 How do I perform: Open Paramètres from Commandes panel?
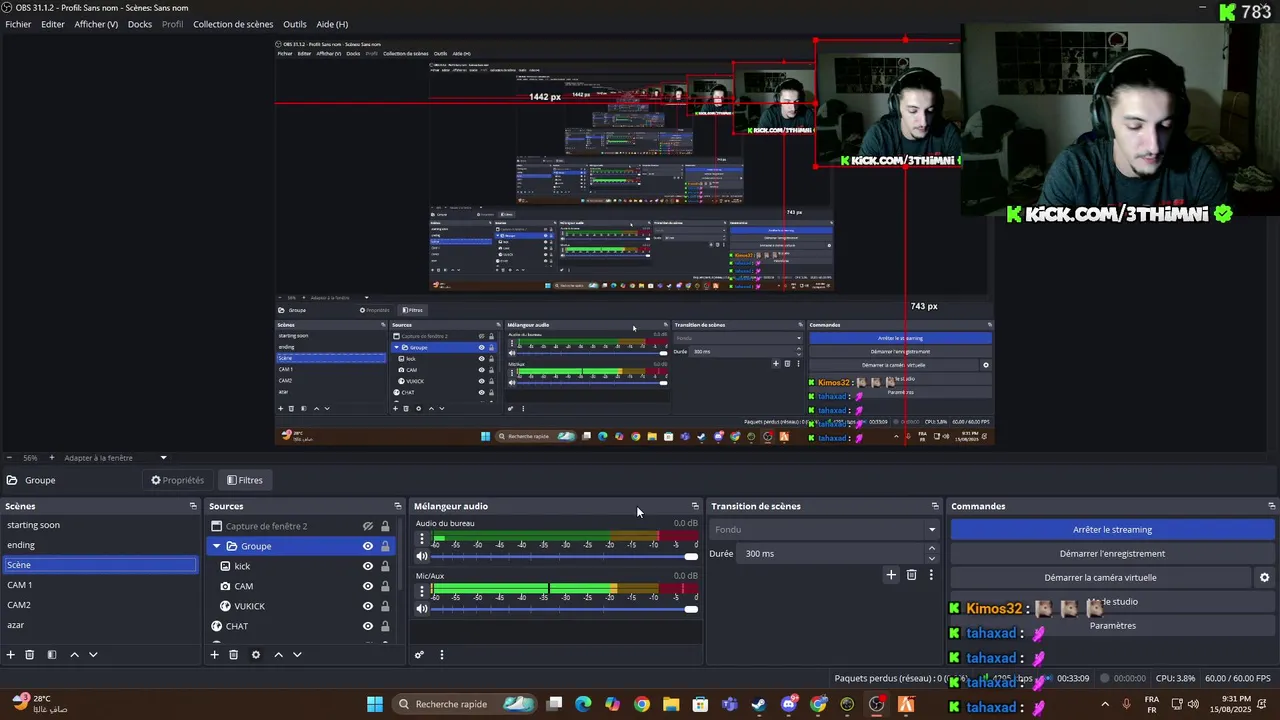[x=1112, y=625]
